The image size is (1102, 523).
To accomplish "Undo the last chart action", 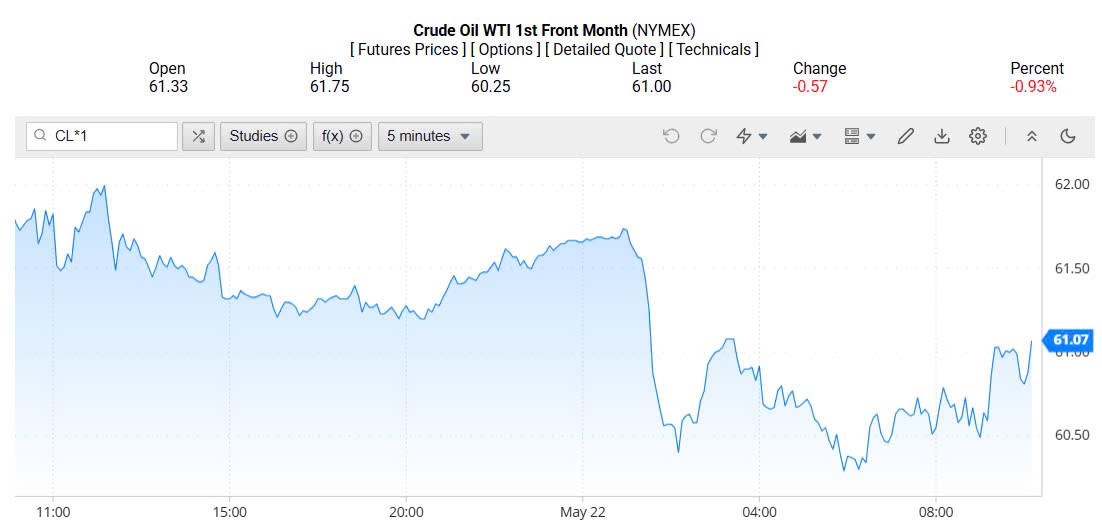I will pyautogui.click(x=671, y=136).
